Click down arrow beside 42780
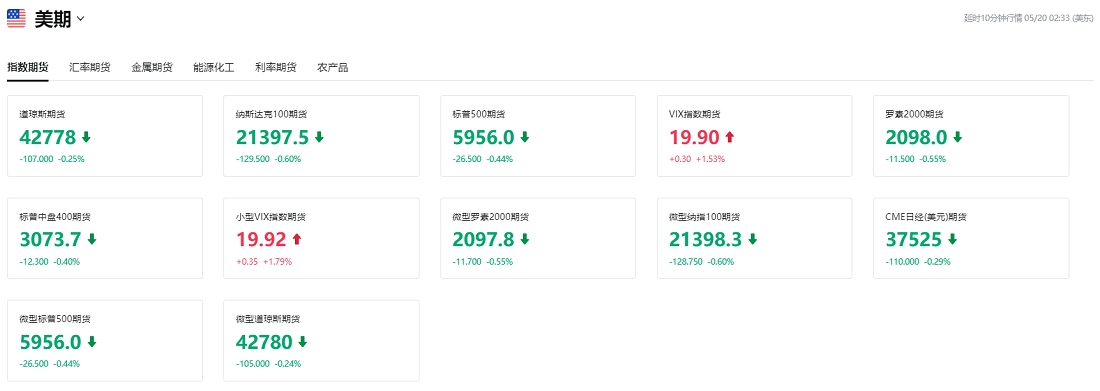The image size is (1100, 391). point(302,342)
